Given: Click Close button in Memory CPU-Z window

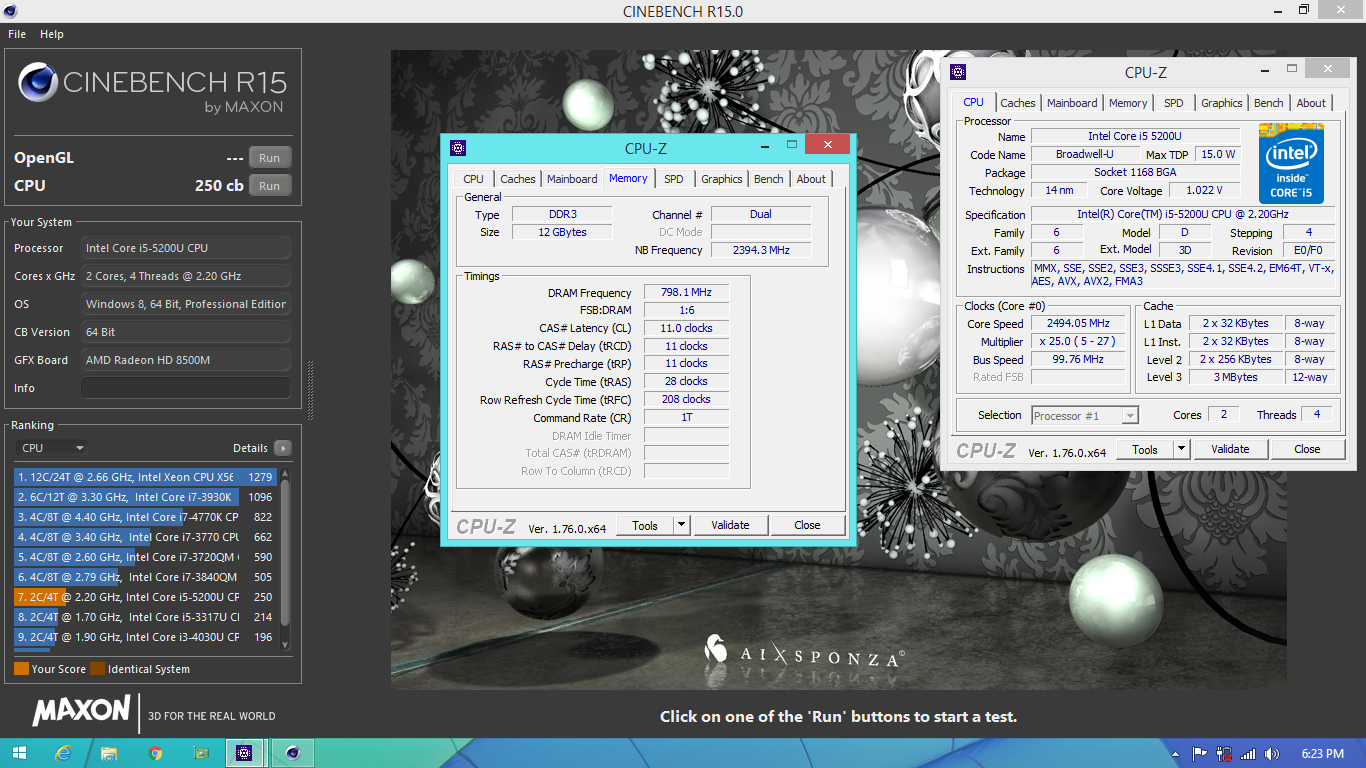Looking at the screenshot, I should click(807, 525).
